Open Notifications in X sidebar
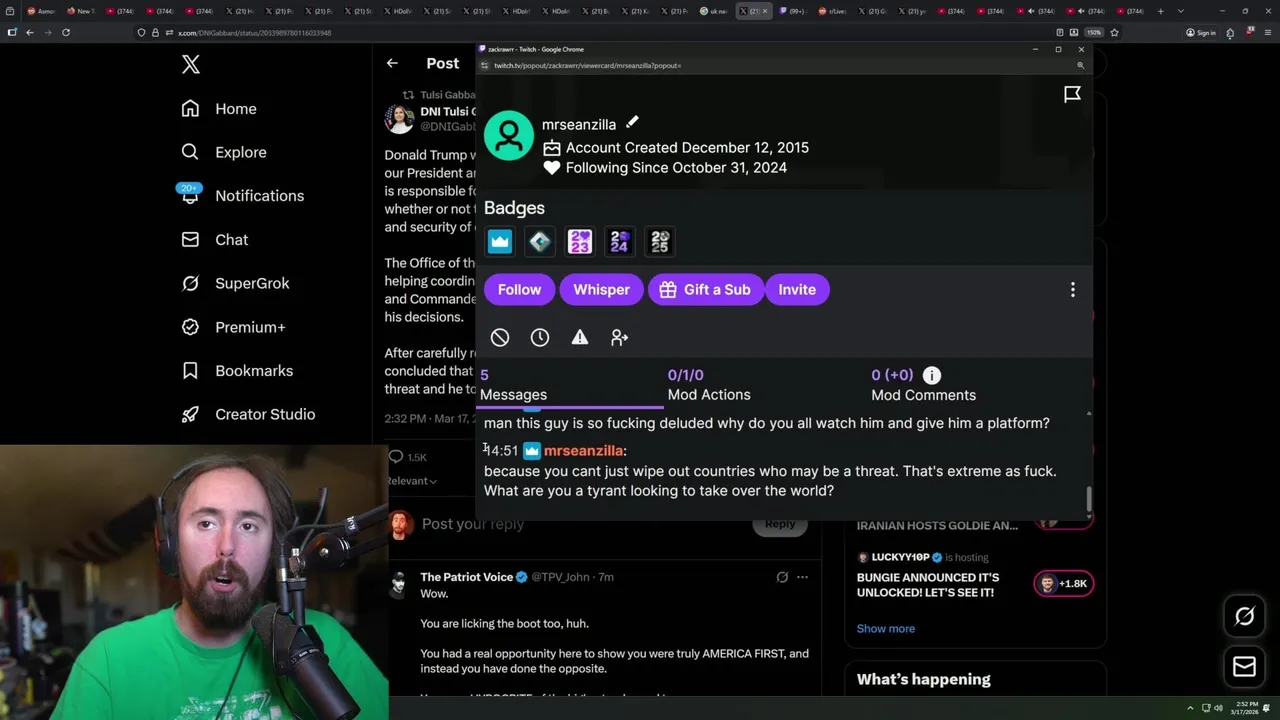Screen dimensions: 1280x720 [x=243, y=196]
